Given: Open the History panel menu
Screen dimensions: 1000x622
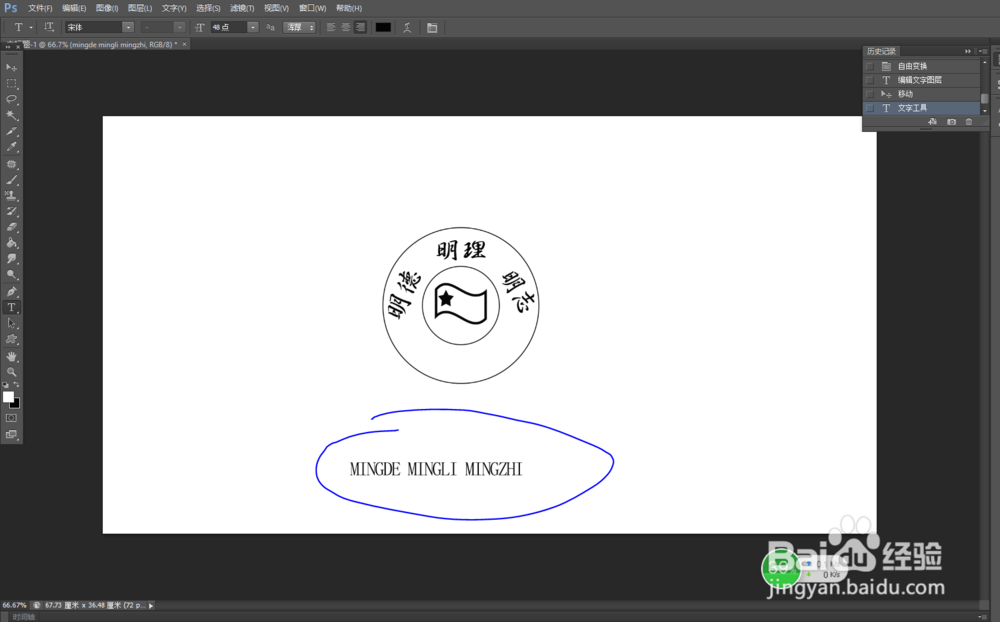Looking at the screenshot, I should (x=983, y=51).
